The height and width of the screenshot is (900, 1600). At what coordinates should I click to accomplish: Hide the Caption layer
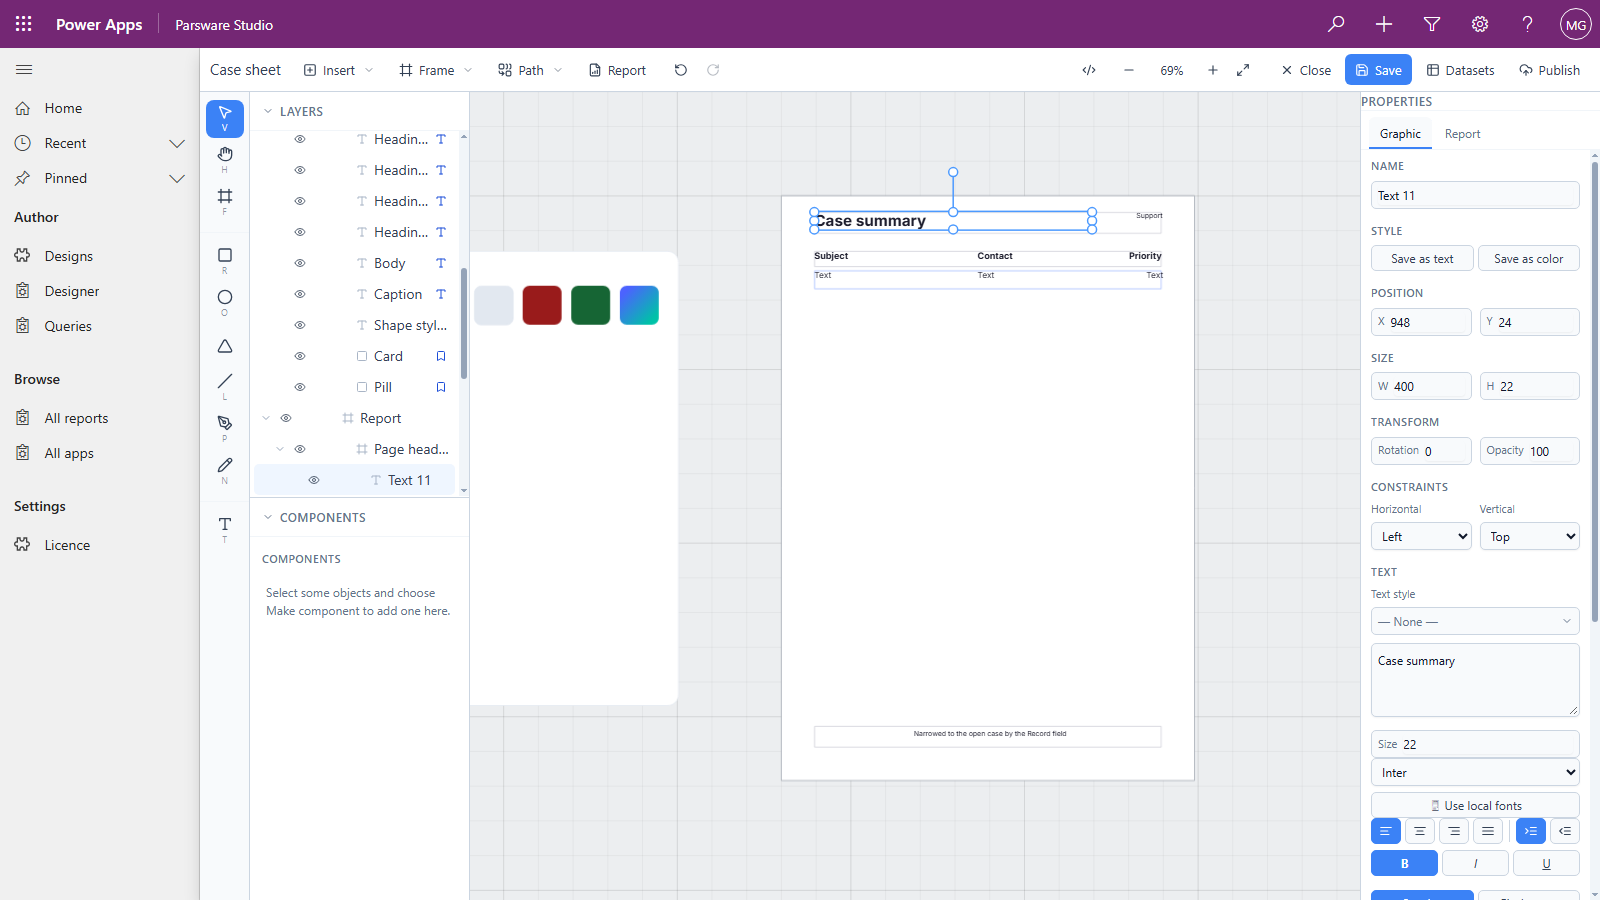(x=300, y=294)
